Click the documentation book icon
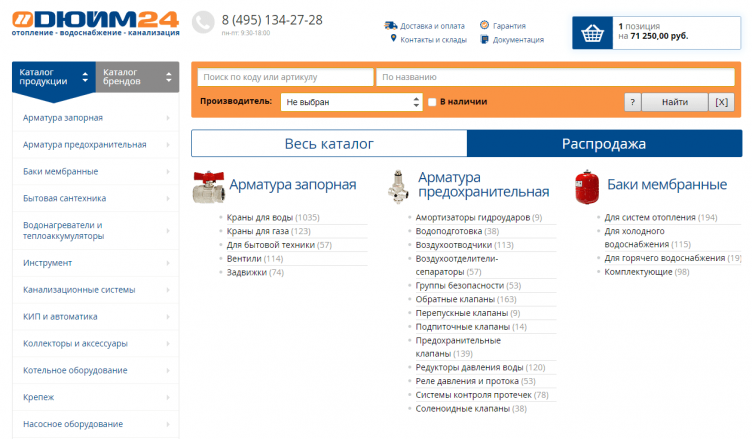 pos(484,39)
